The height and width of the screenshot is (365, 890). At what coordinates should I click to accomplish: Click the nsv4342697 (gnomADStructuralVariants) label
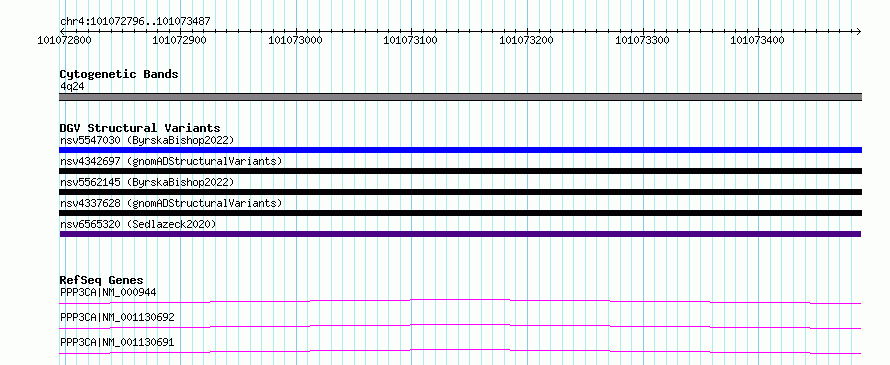[171, 161]
